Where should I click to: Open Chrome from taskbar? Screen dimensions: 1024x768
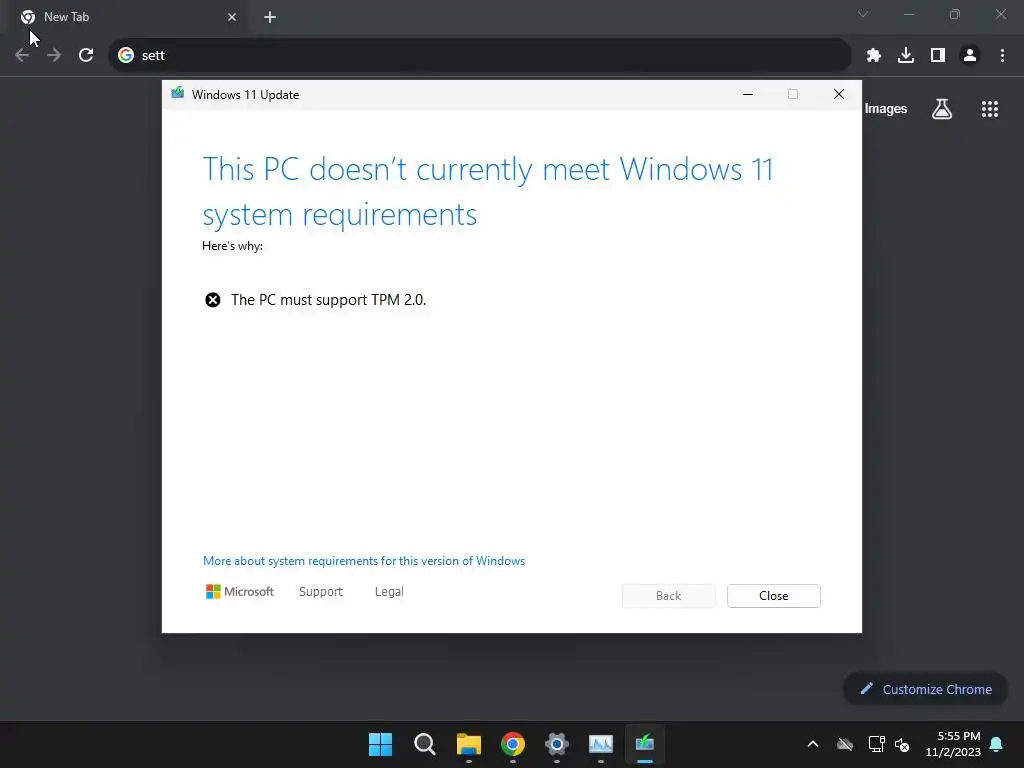(513, 744)
